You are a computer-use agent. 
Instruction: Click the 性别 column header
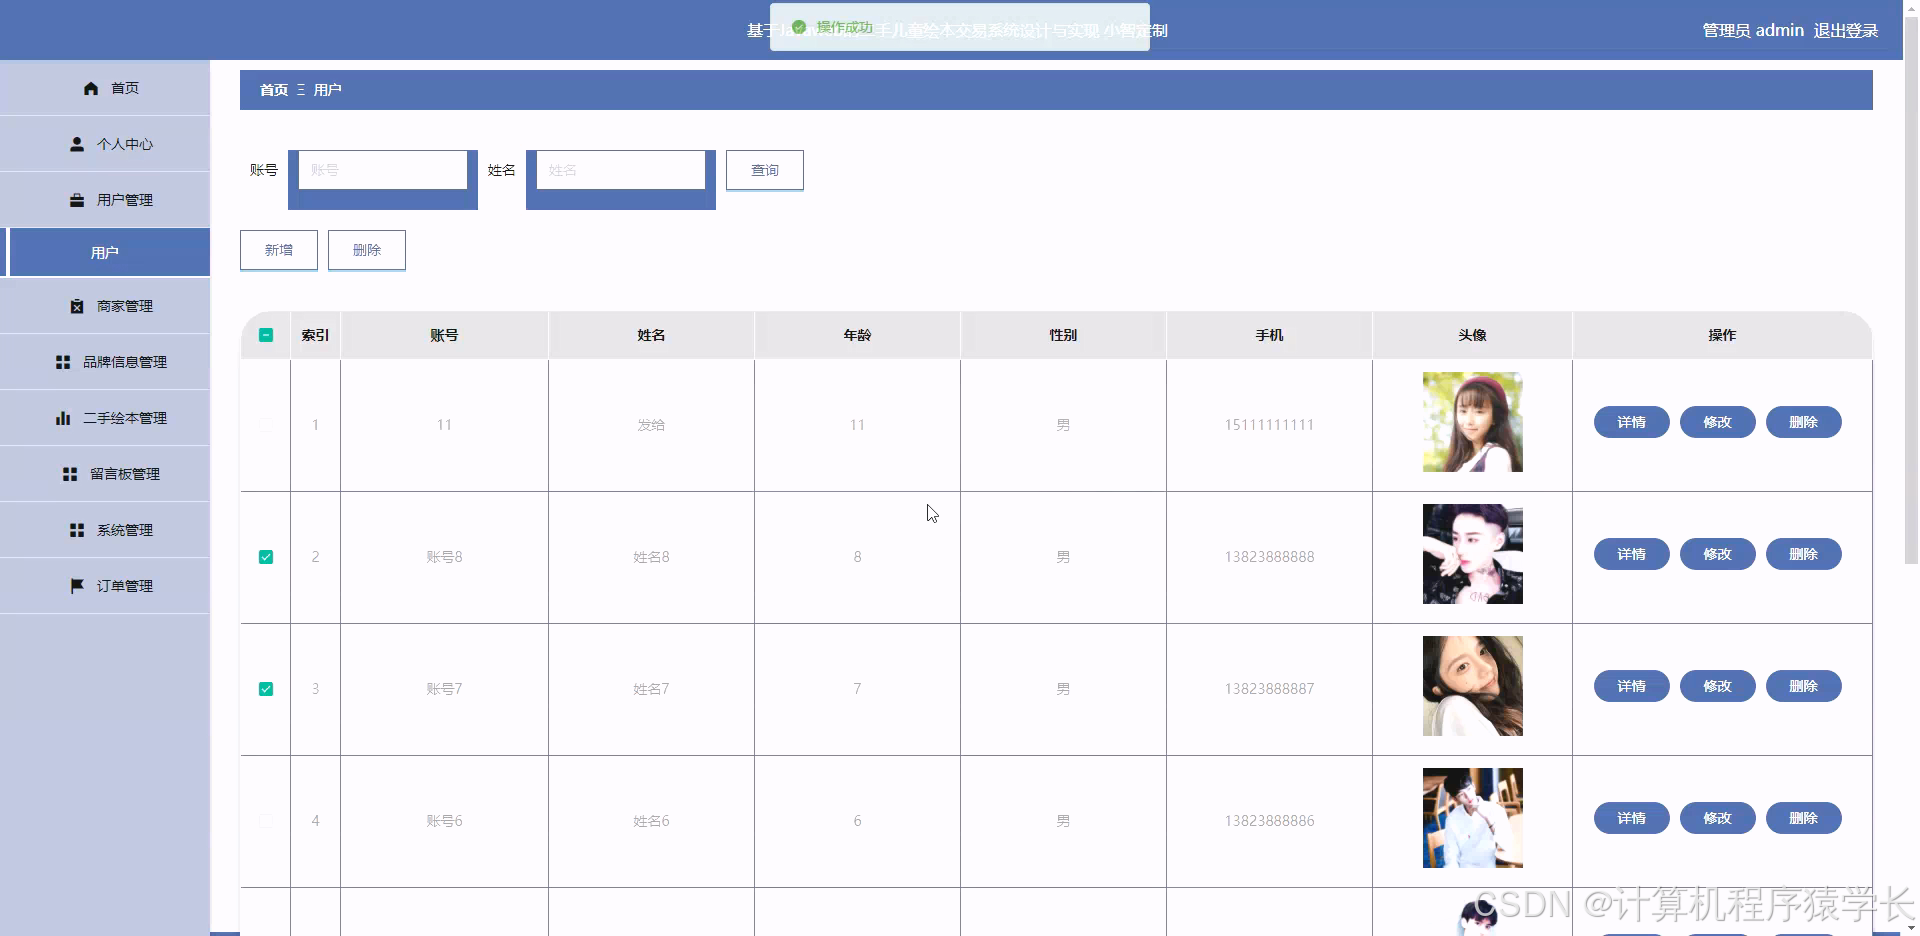click(1063, 335)
